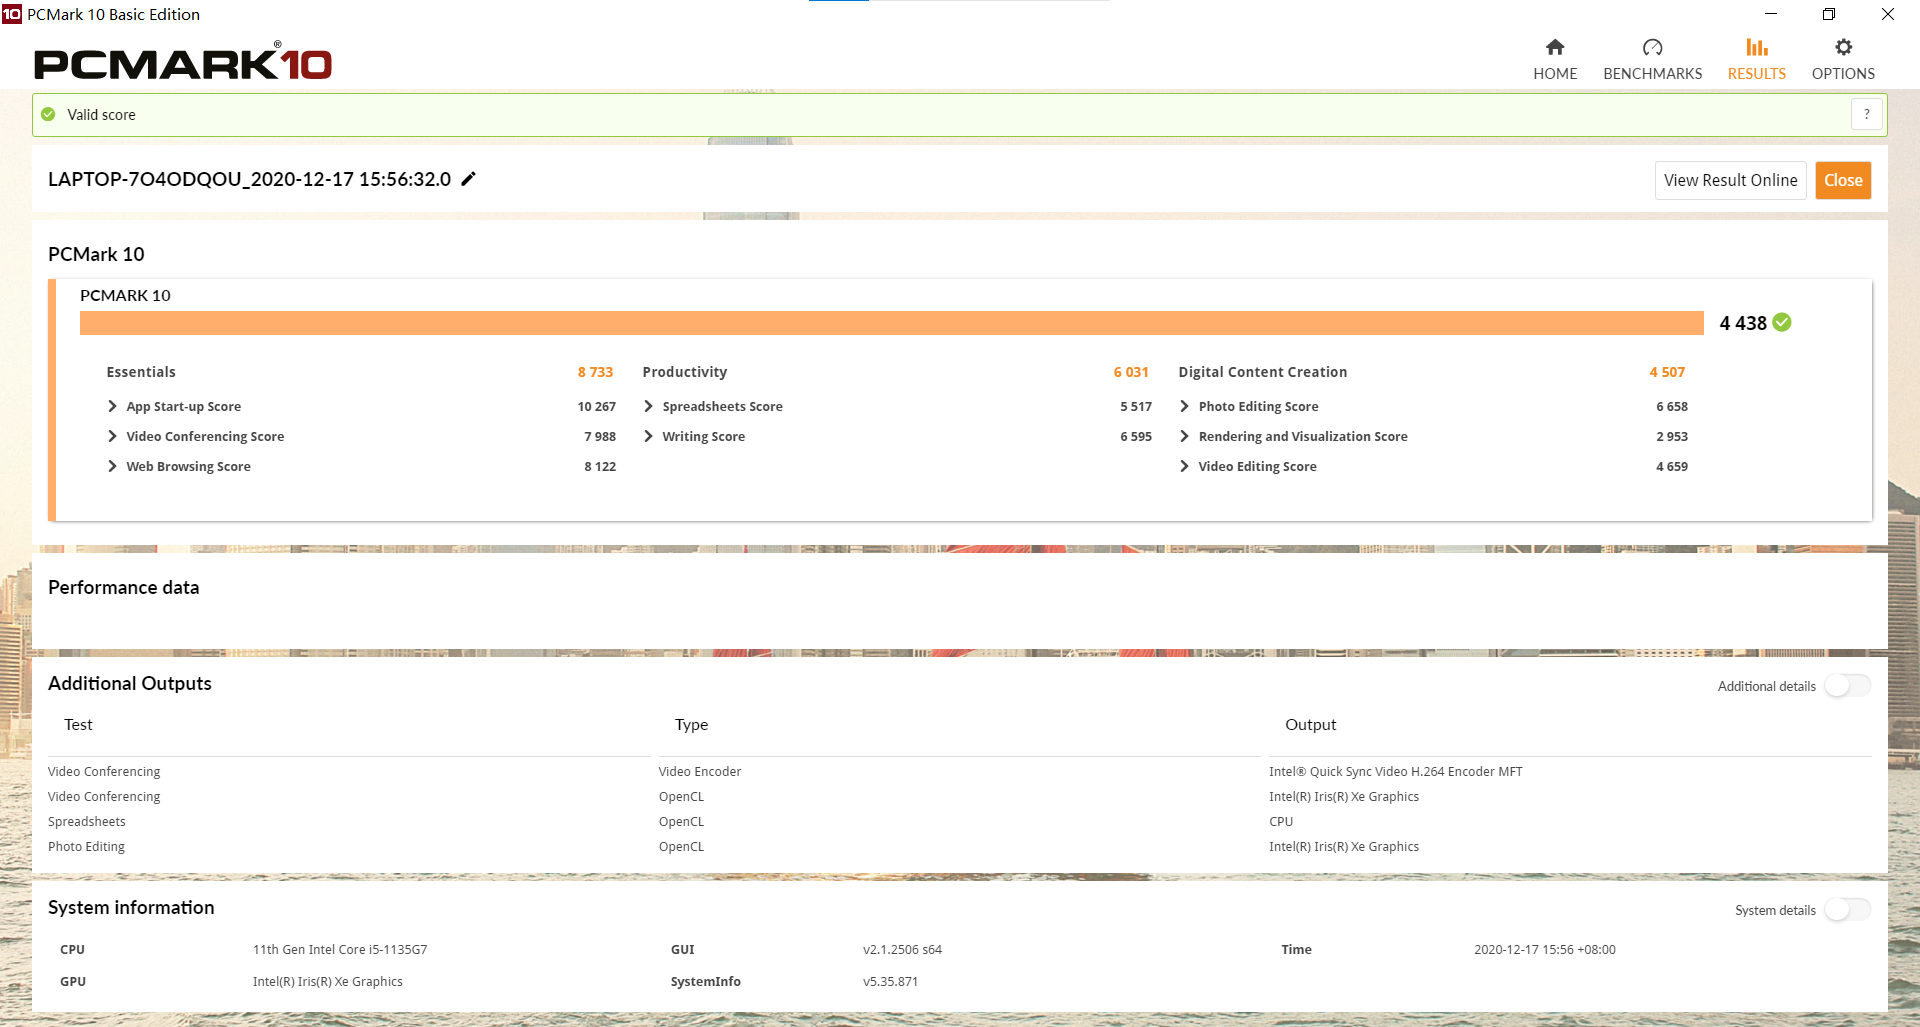1920x1027 pixels.
Task: Click the Type column header
Action: tap(691, 724)
